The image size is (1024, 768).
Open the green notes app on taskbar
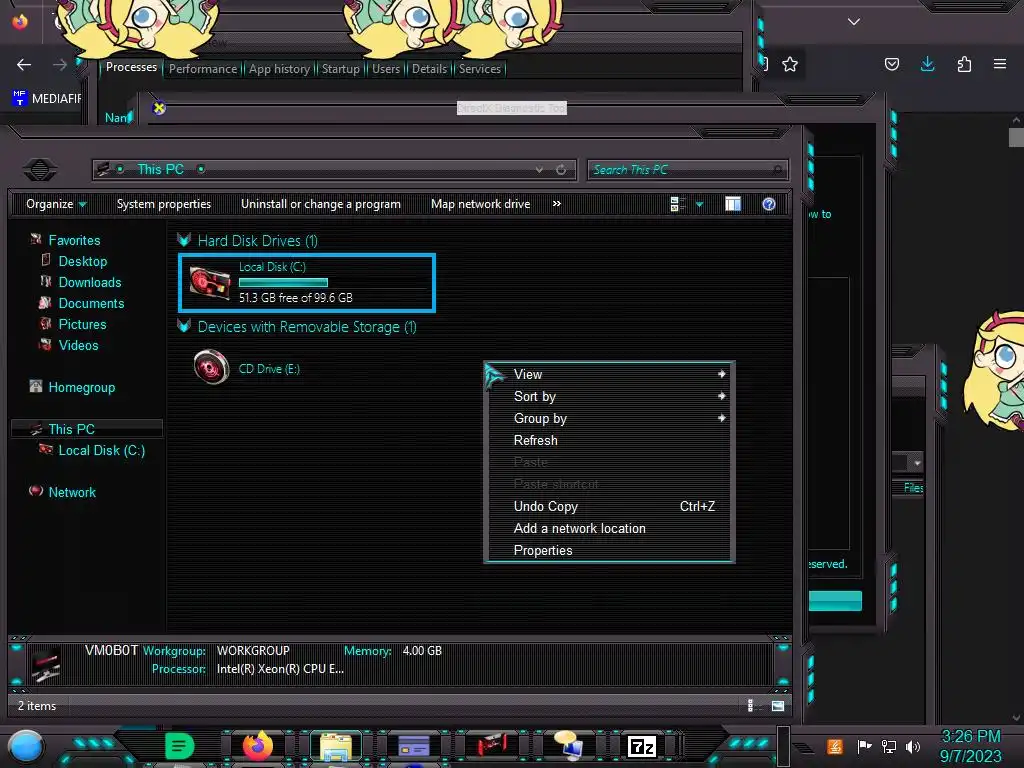click(x=180, y=746)
